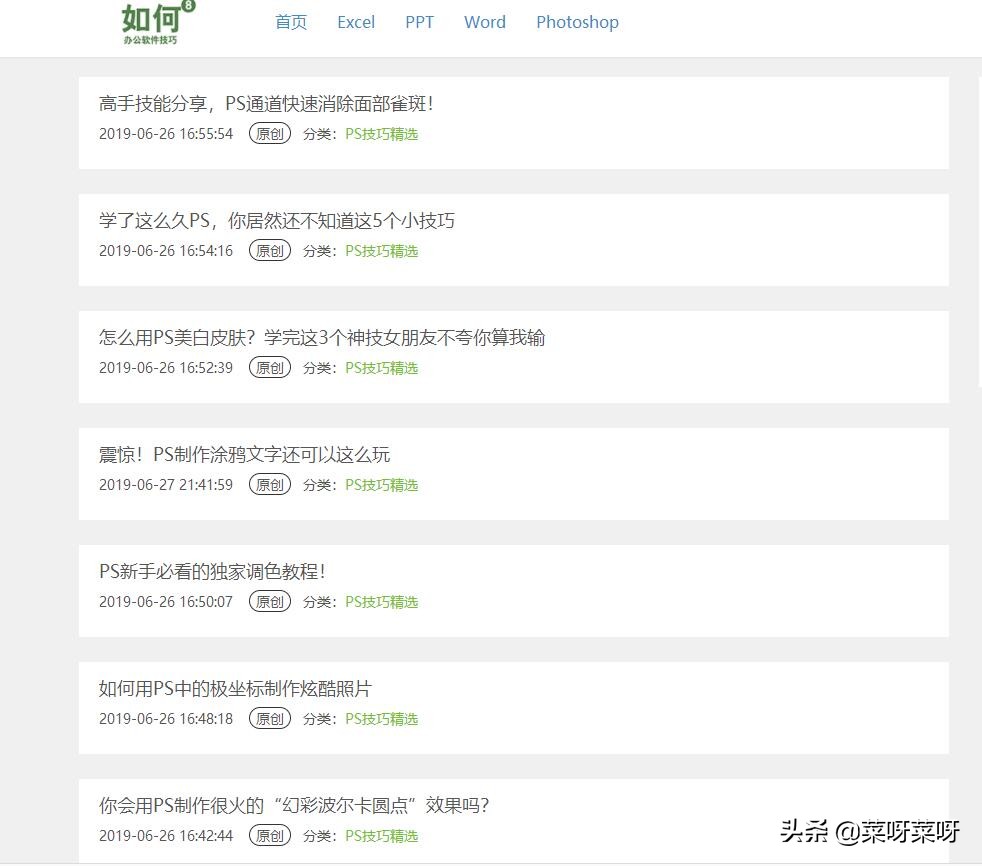This screenshot has height=866, width=982.
Task: Switch to the Word section
Action: [x=484, y=21]
